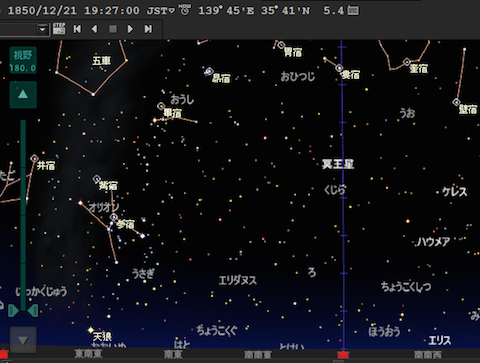Click the latitude 35°41'N
The image size is (480, 363).
point(285,10)
